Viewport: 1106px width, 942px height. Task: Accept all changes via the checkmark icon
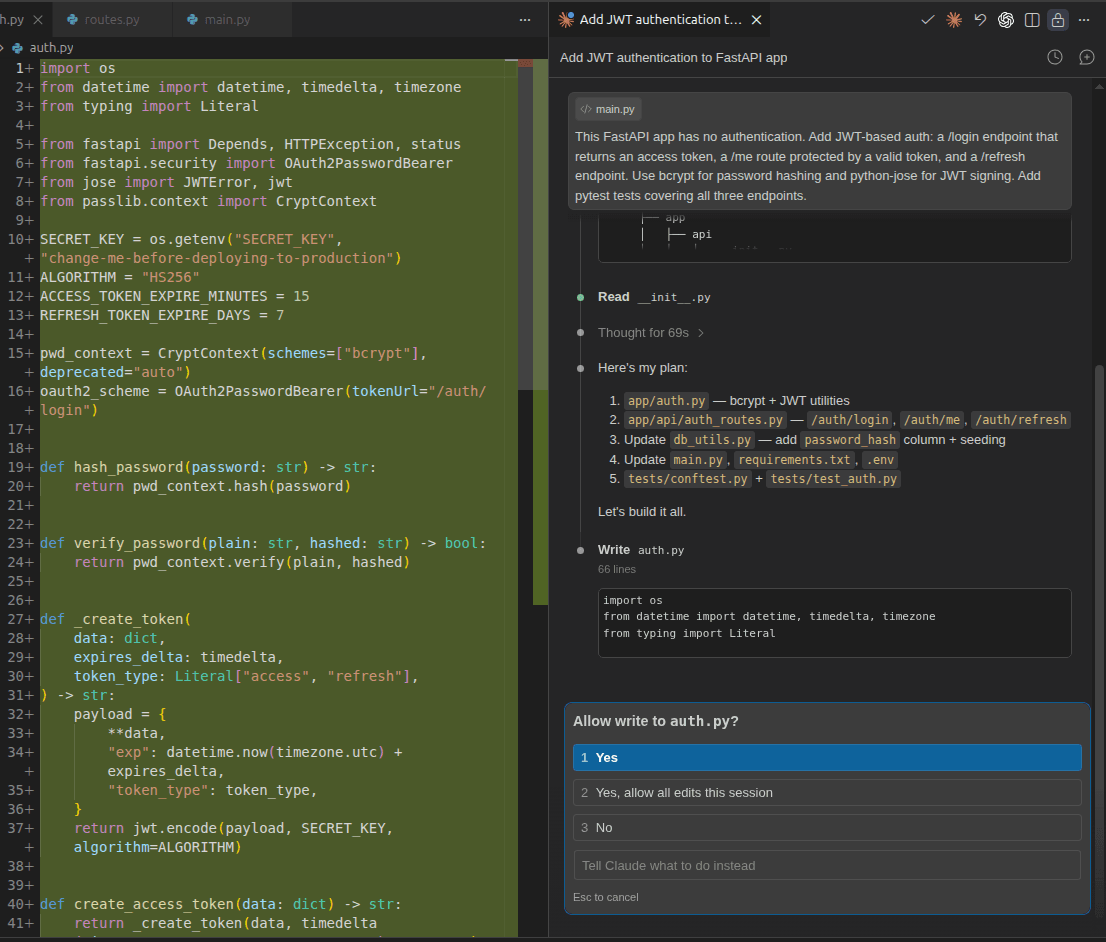click(x=927, y=19)
